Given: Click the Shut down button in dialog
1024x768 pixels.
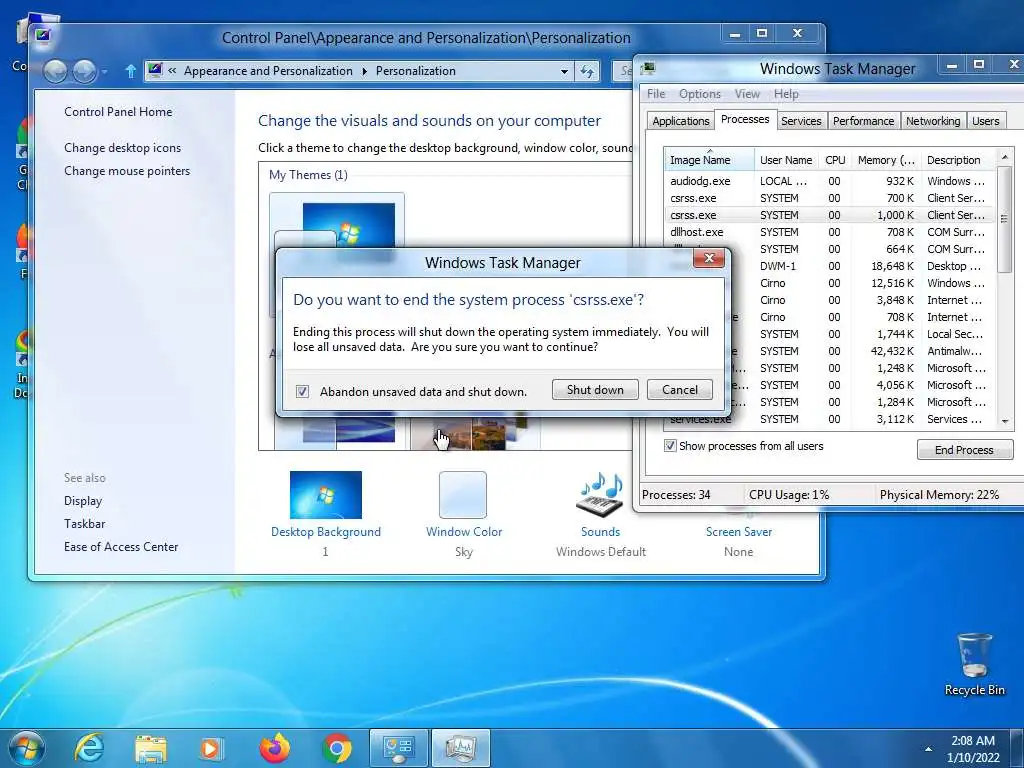Looking at the screenshot, I should pos(595,390).
